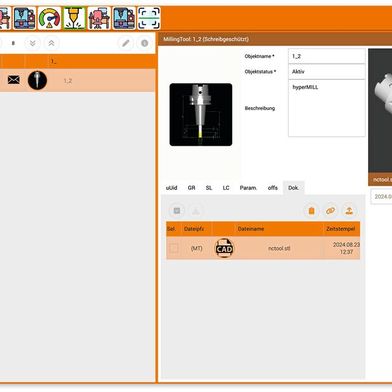Viewport: 392px width, 392px height.
Task: Click the chain link icon in the documents toolbar
Action: 330,211
